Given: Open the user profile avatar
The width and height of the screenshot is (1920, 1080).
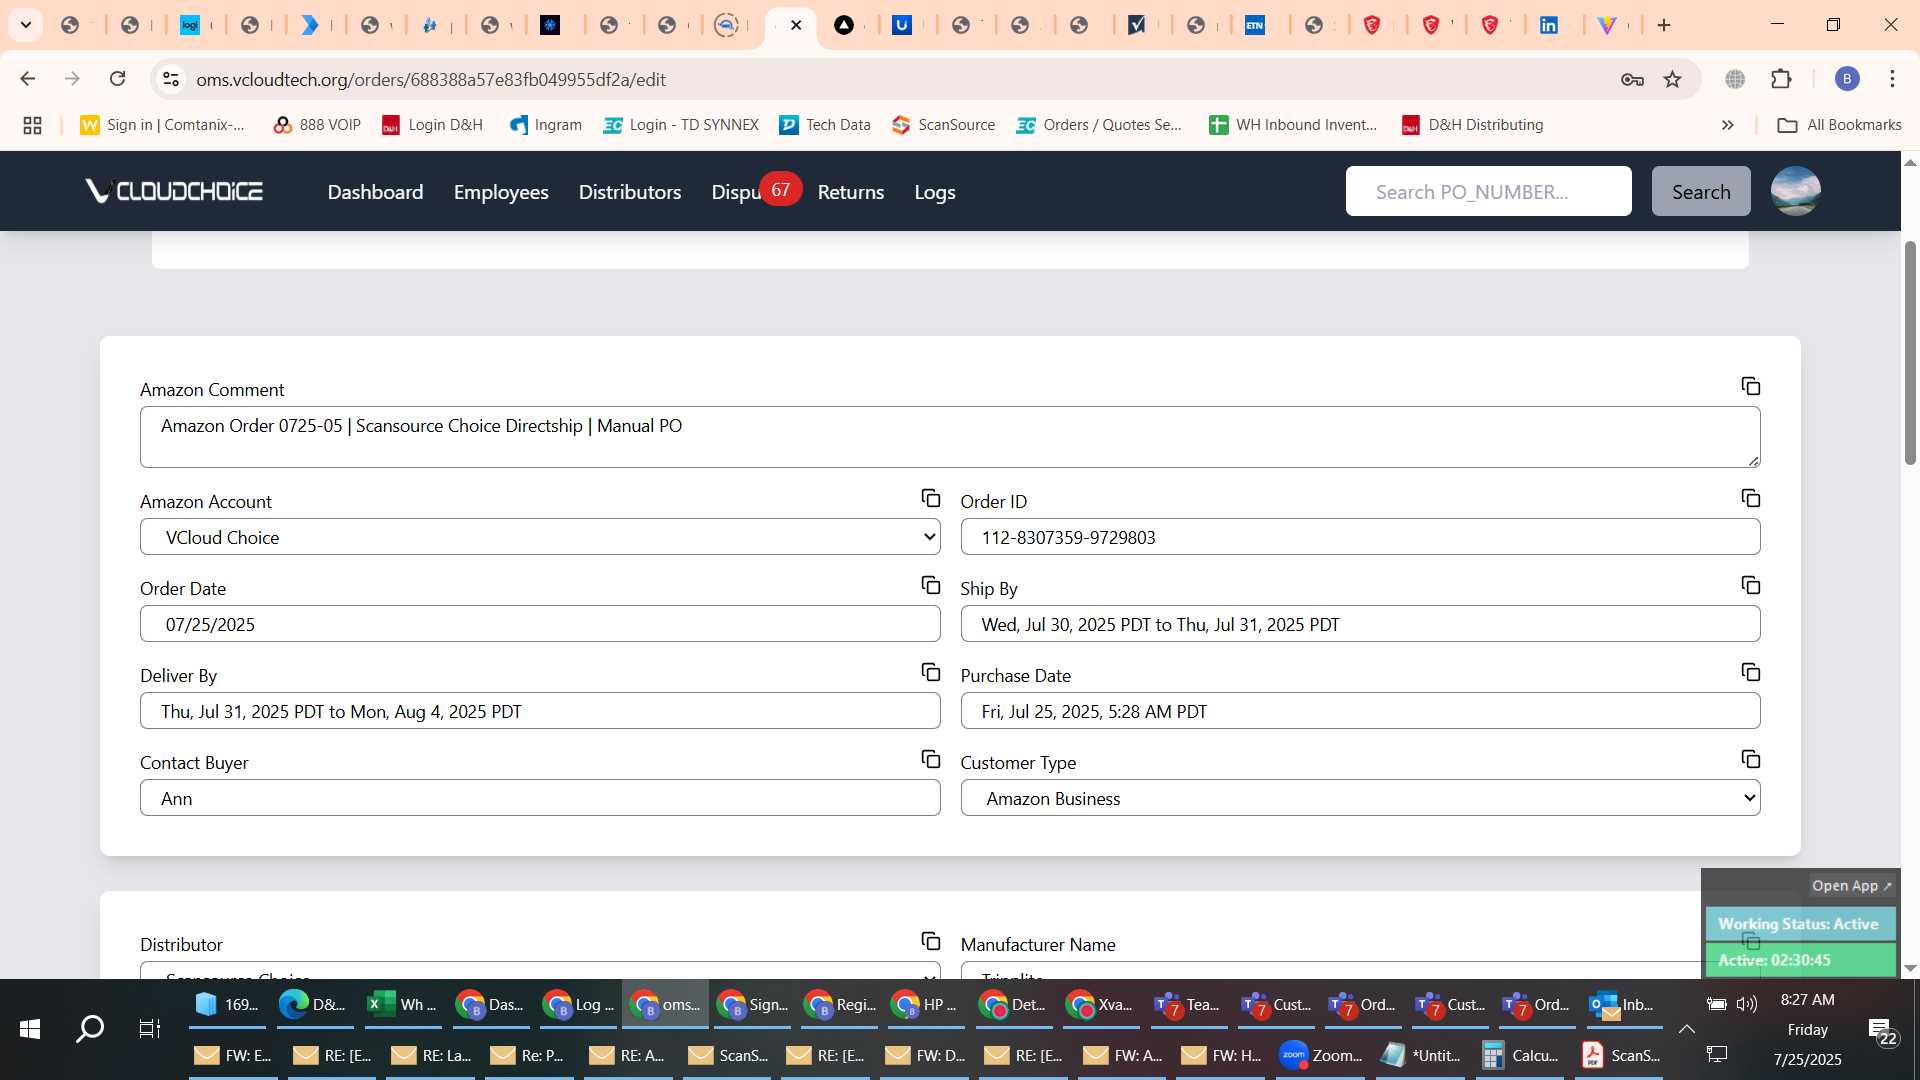Looking at the screenshot, I should 1795,191.
